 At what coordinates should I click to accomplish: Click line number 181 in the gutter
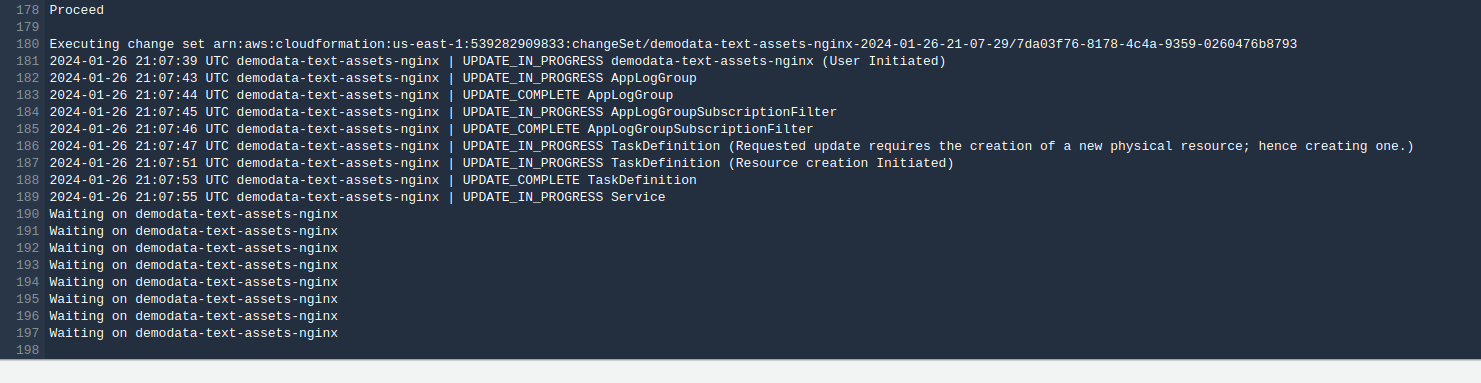tap(29, 61)
